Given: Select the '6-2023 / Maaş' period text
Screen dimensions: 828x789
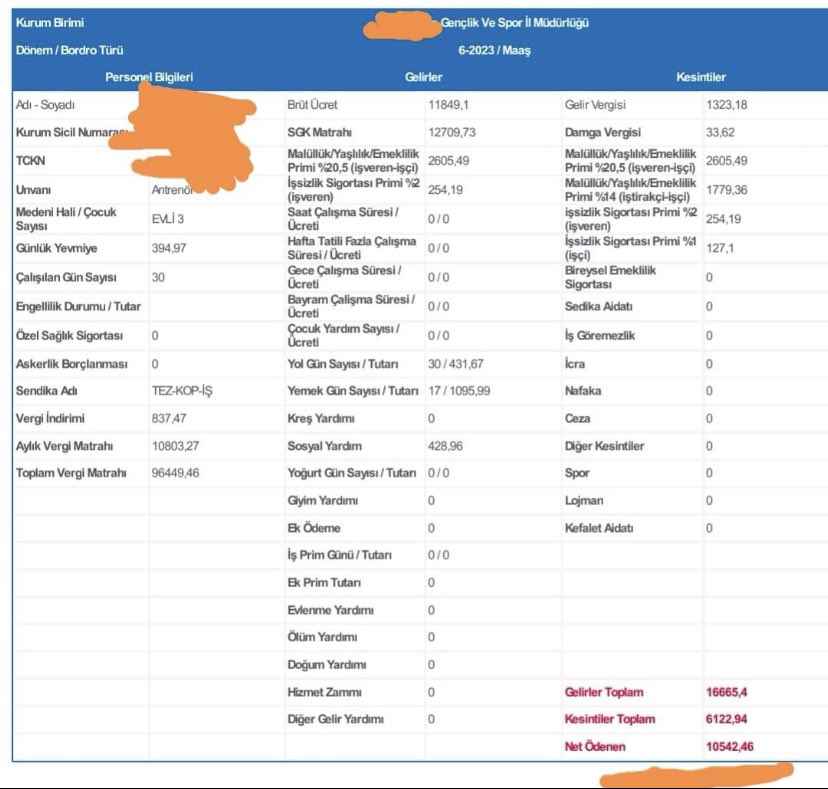Looking at the screenshot, I should pyautogui.click(x=494, y=50).
